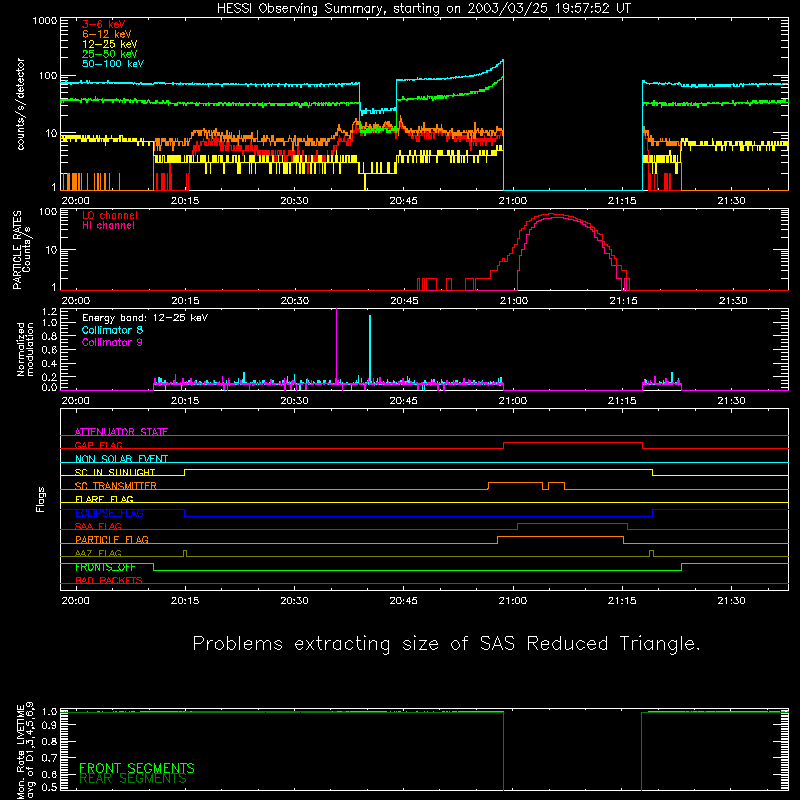Click the FRONT SEGMENTS legend label
800x800 pixels.
(137, 768)
